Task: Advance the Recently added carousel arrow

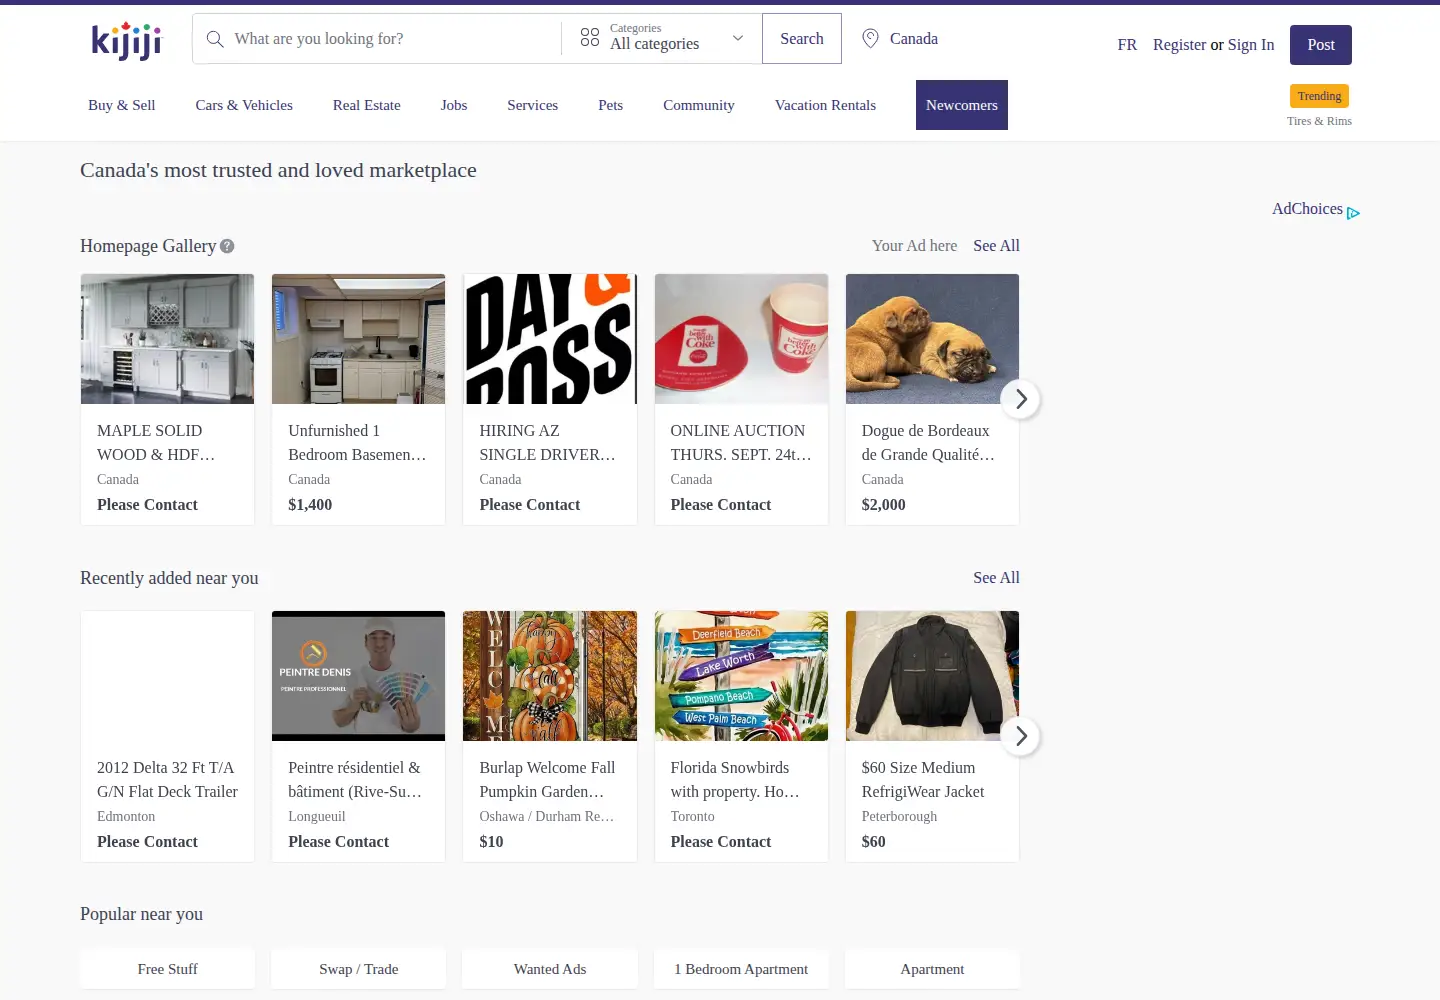Action: coord(1021,736)
